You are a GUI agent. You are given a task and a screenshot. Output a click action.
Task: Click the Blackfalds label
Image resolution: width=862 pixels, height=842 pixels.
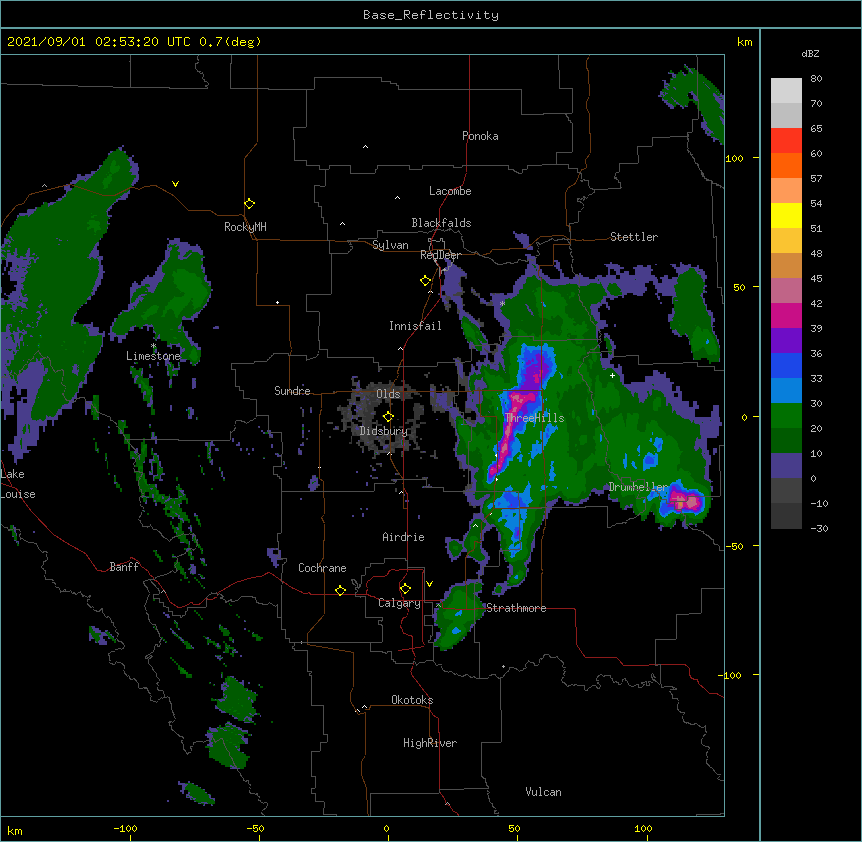click(441, 223)
